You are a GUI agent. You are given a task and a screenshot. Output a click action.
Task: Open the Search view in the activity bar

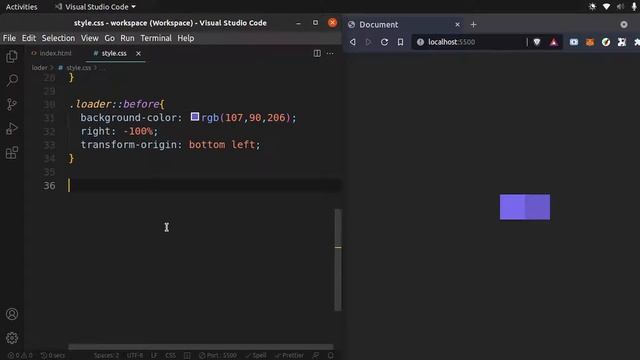(x=12, y=80)
